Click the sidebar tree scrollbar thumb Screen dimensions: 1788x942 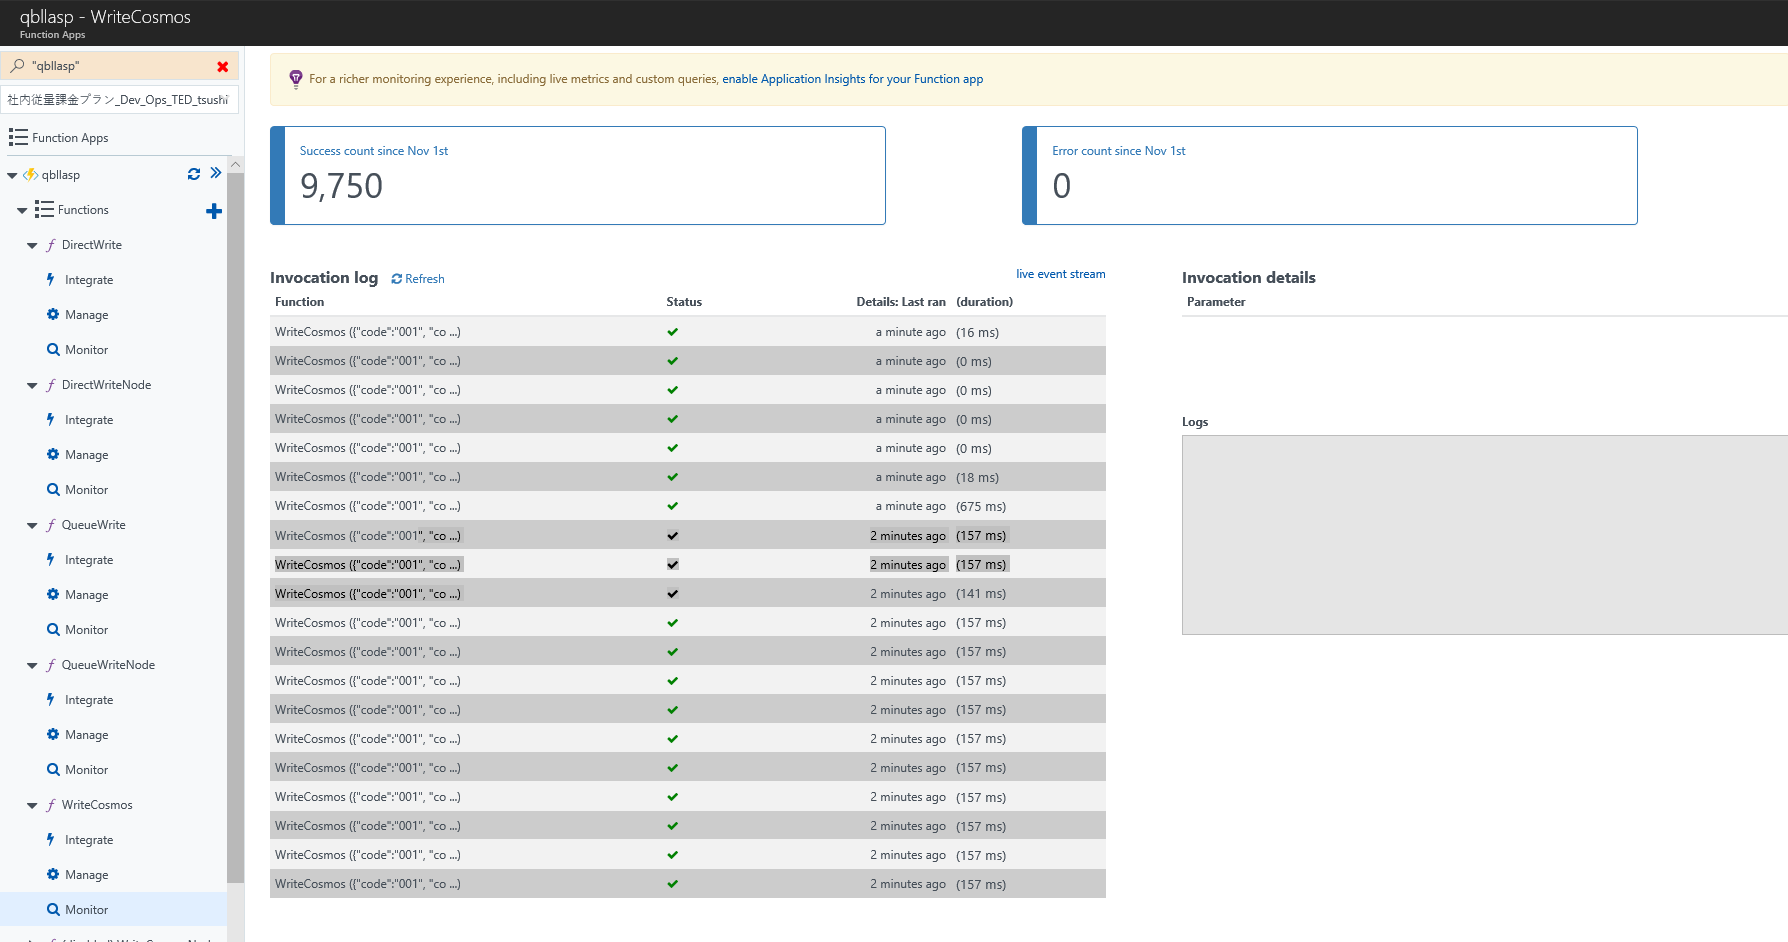click(236, 528)
